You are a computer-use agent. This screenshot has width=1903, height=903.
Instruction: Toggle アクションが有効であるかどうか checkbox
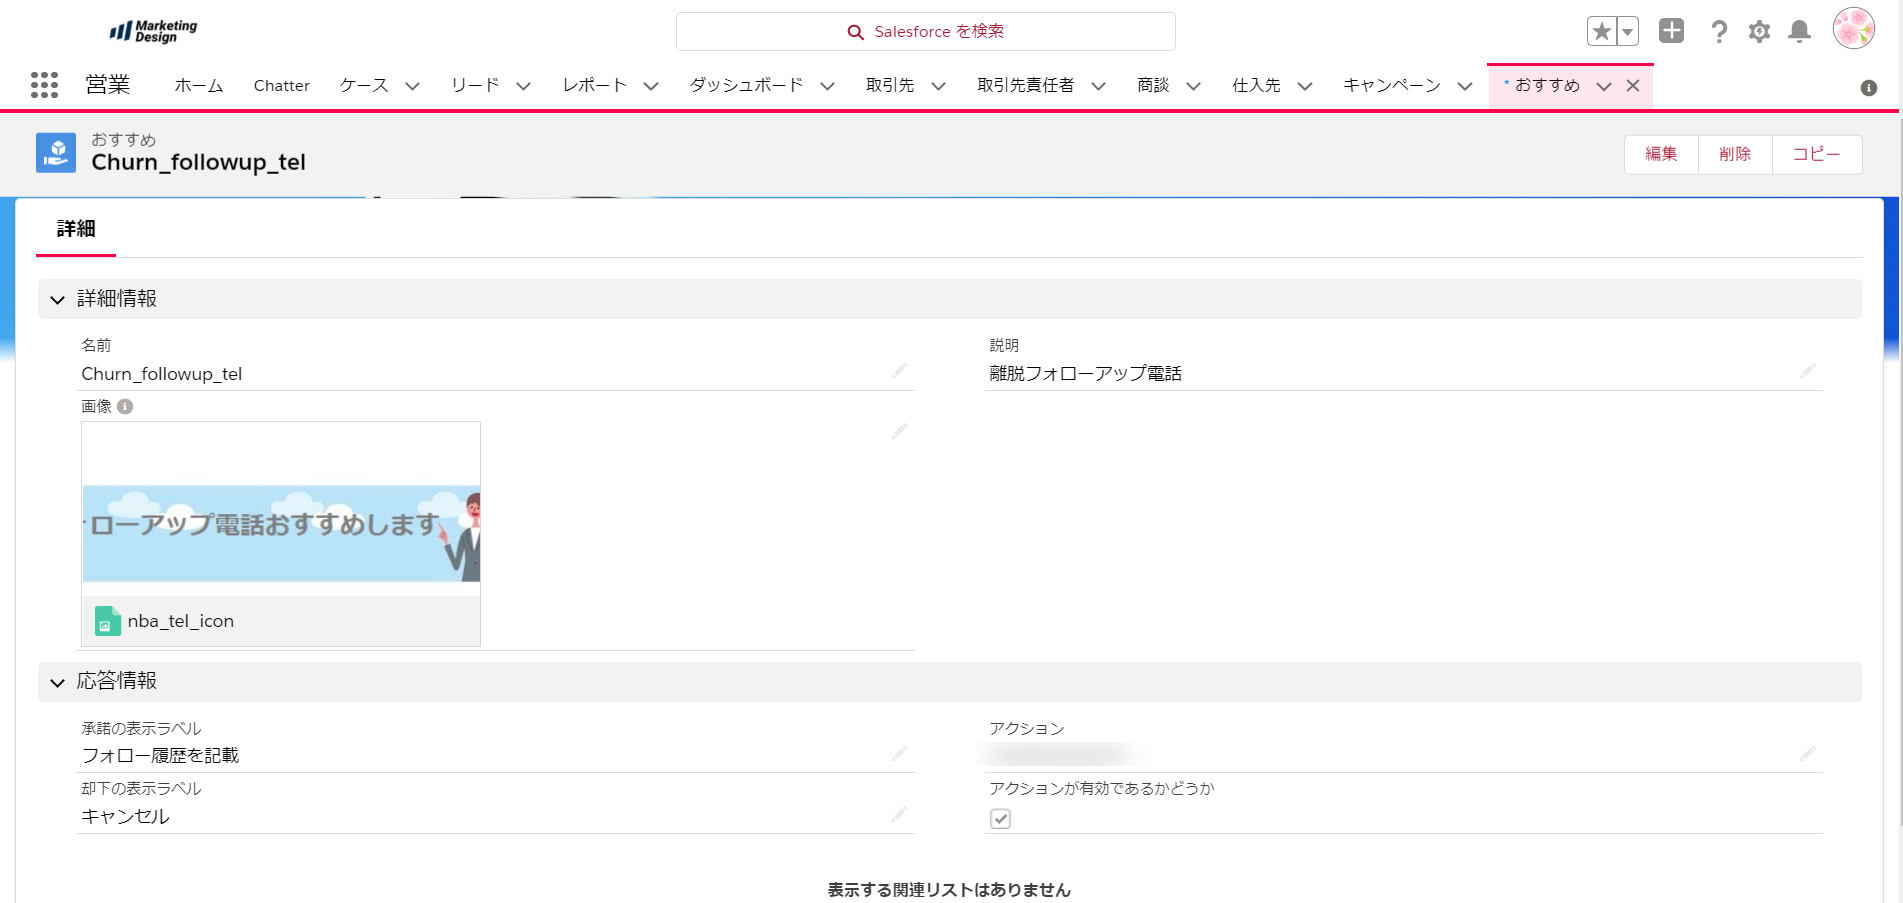(x=1000, y=819)
